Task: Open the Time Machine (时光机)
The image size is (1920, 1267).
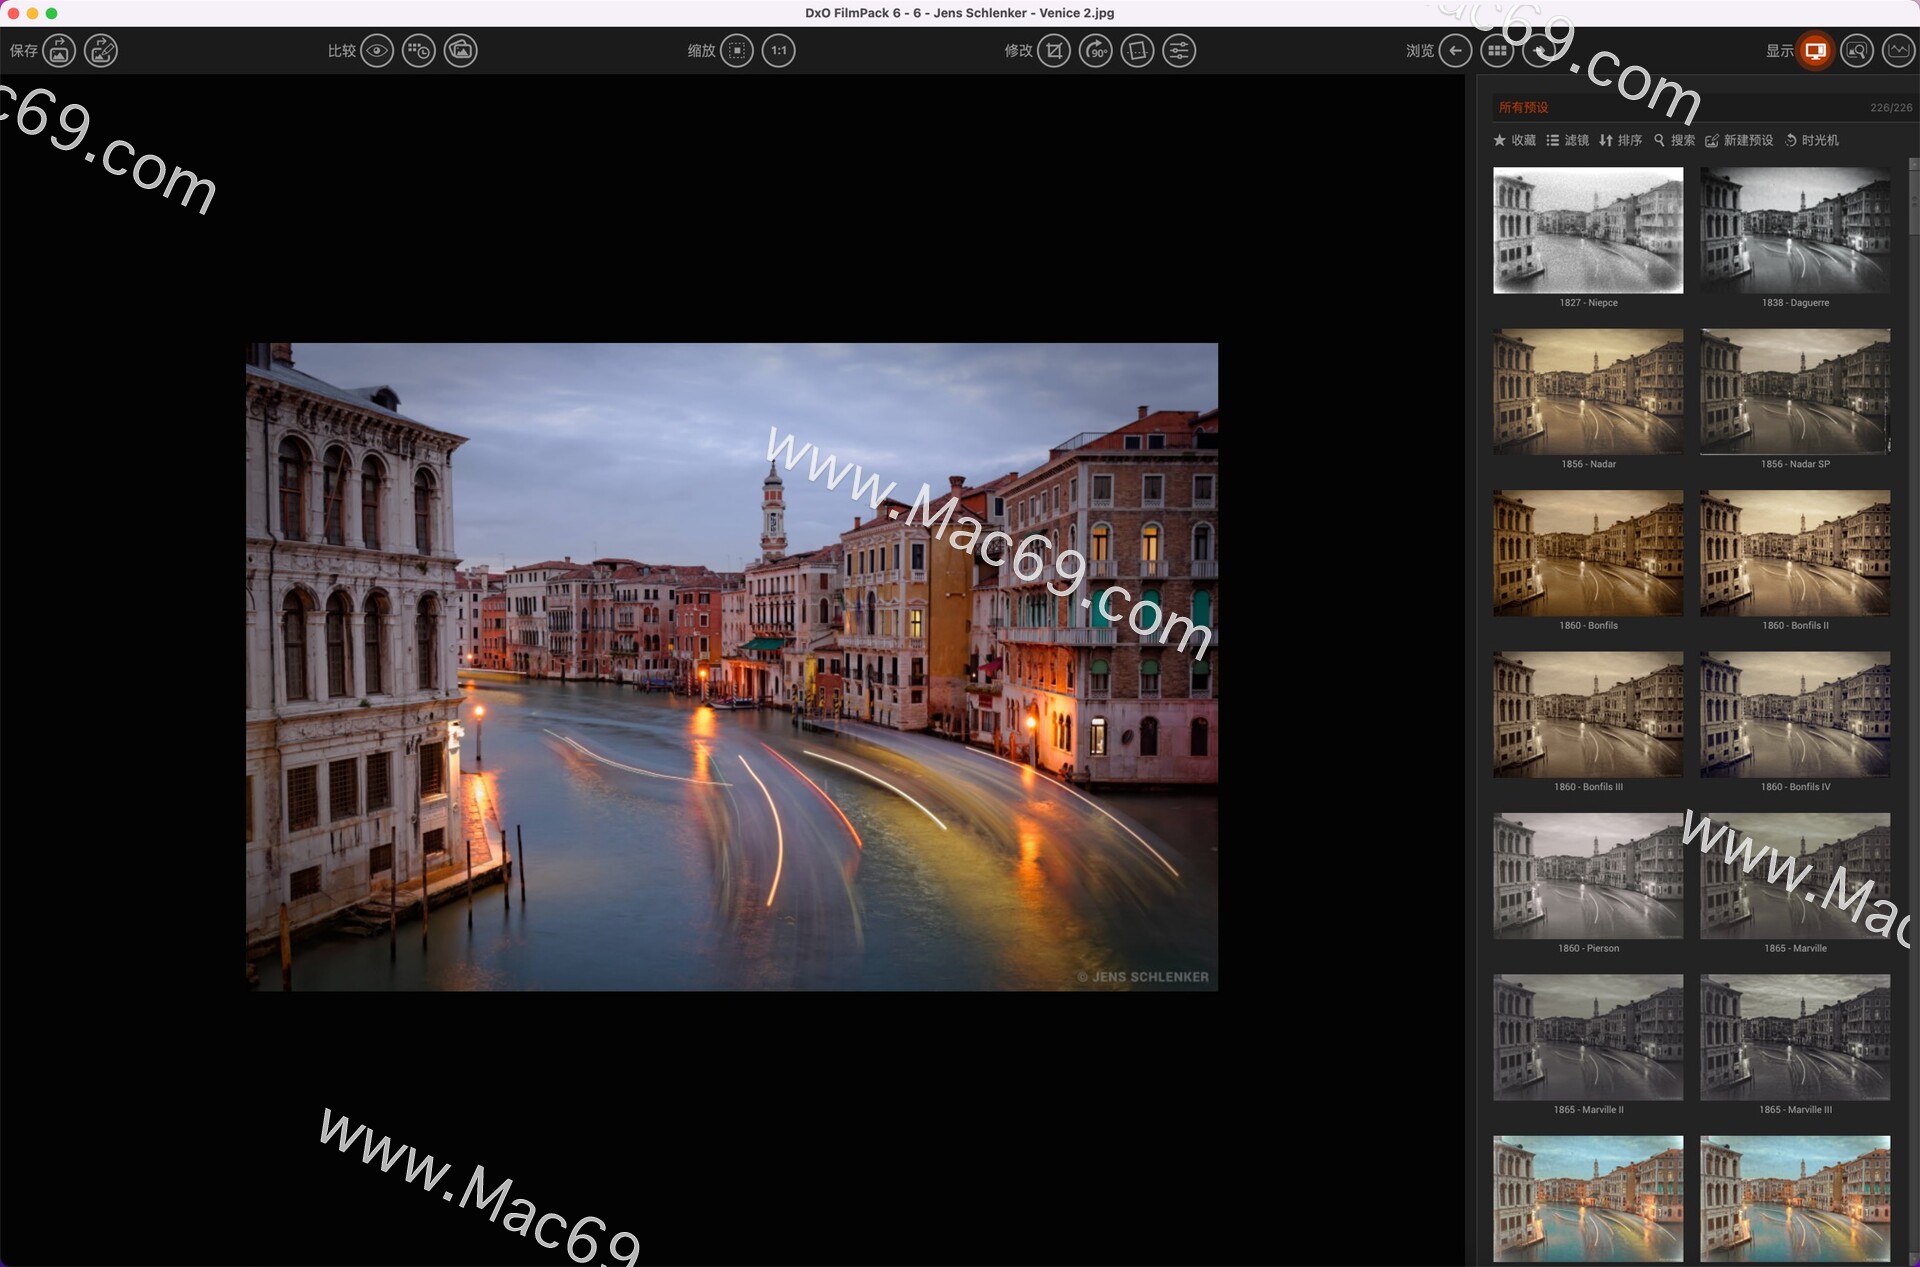Action: [x=1811, y=141]
